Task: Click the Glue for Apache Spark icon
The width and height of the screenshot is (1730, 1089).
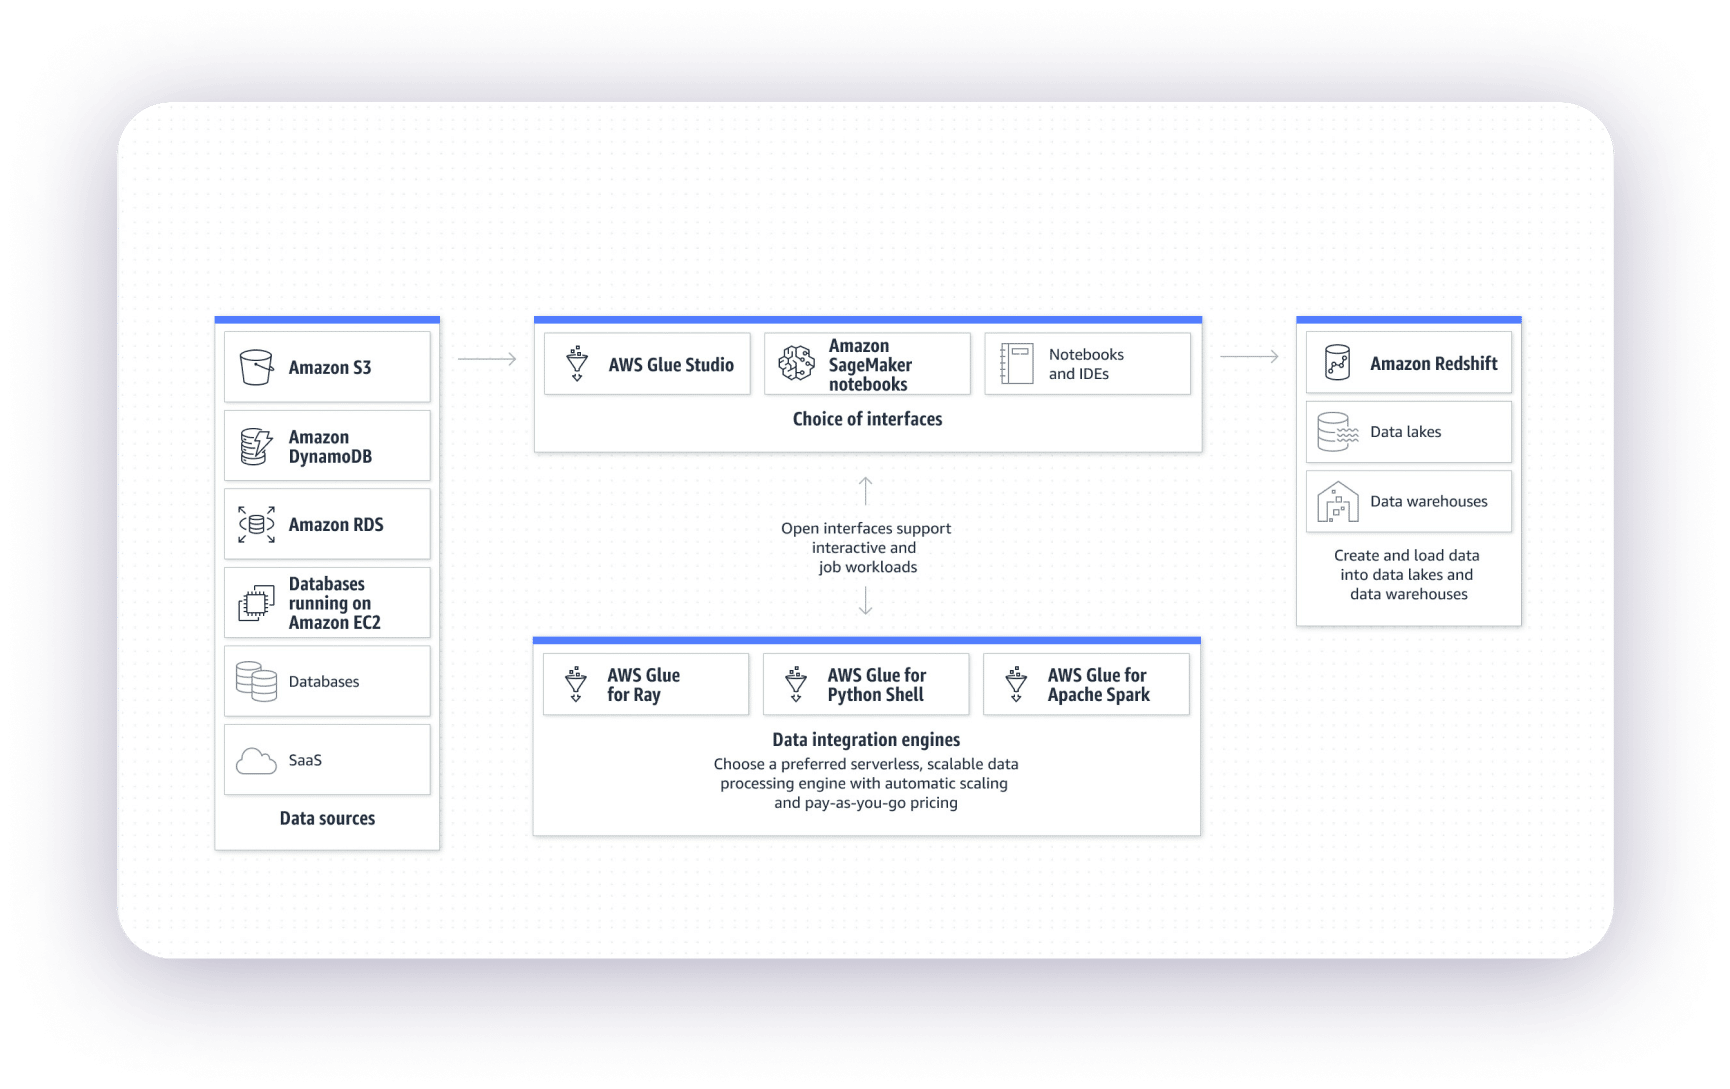Action: [1016, 684]
